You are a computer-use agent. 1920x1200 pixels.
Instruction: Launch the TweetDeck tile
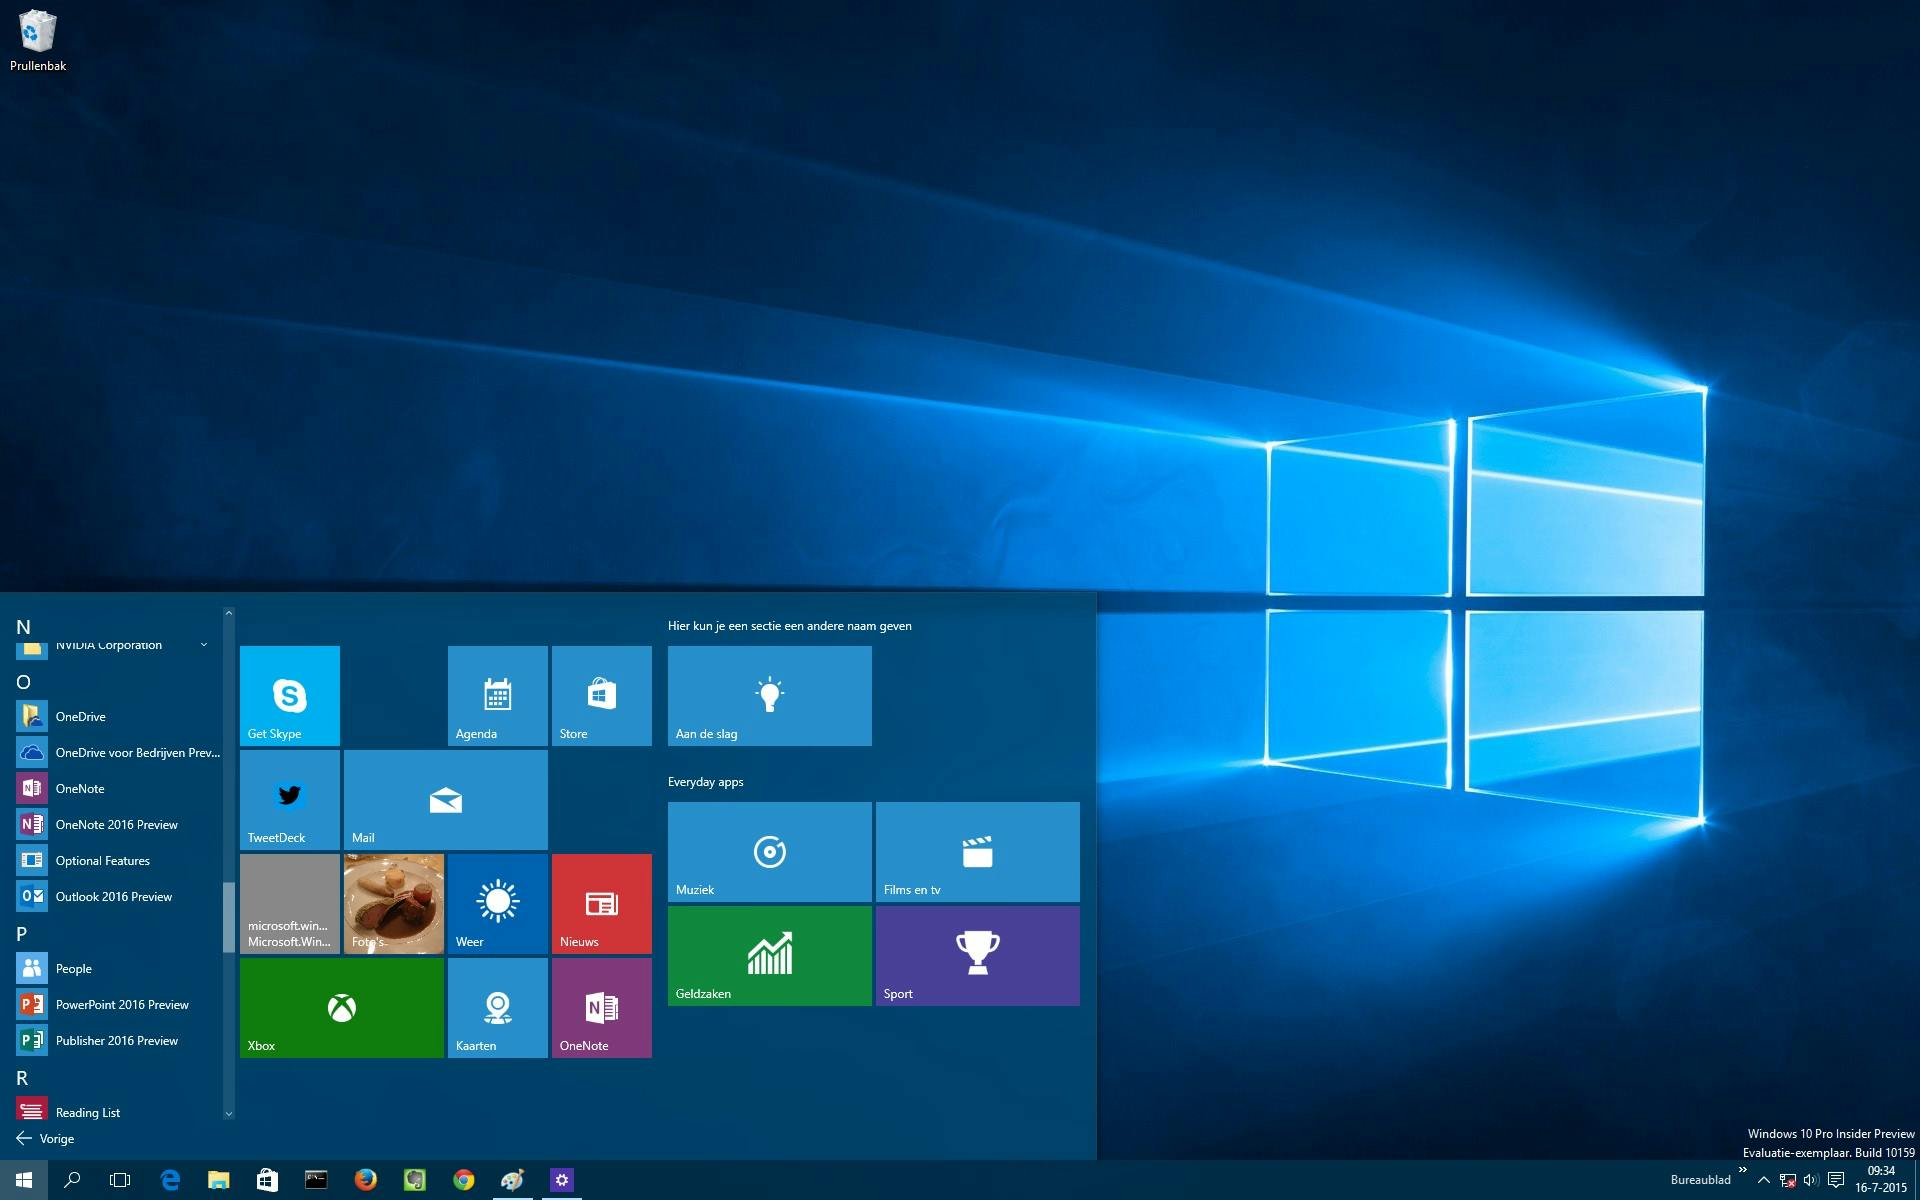289,799
